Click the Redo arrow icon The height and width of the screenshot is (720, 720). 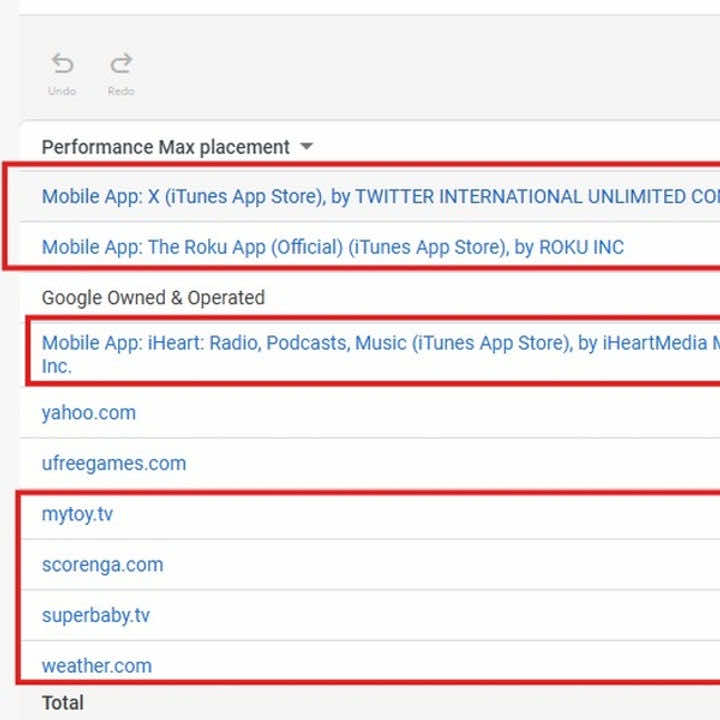pyautogui.click(x=121, y=63)
